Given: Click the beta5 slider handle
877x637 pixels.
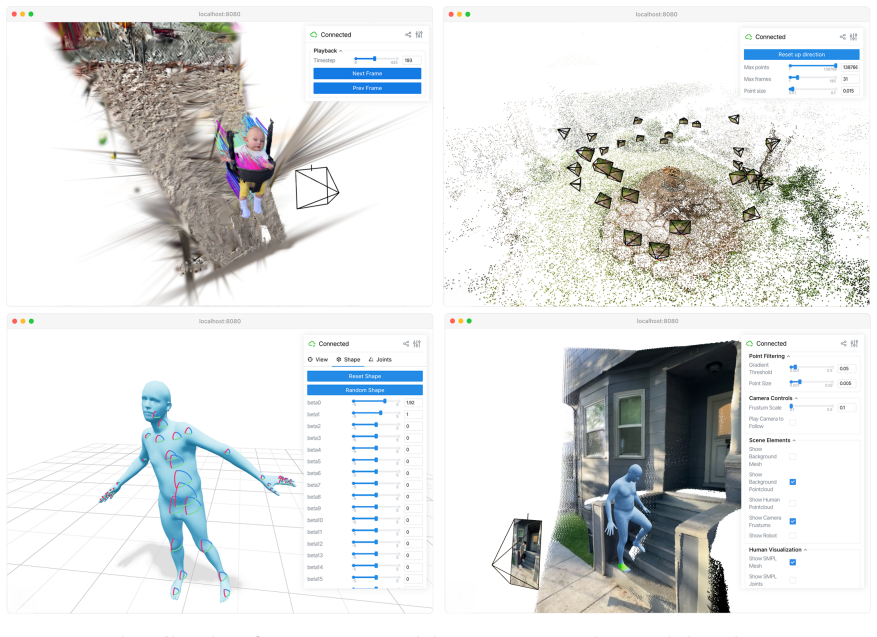Looking at the screenshot, I should click(x=376, y=460).
